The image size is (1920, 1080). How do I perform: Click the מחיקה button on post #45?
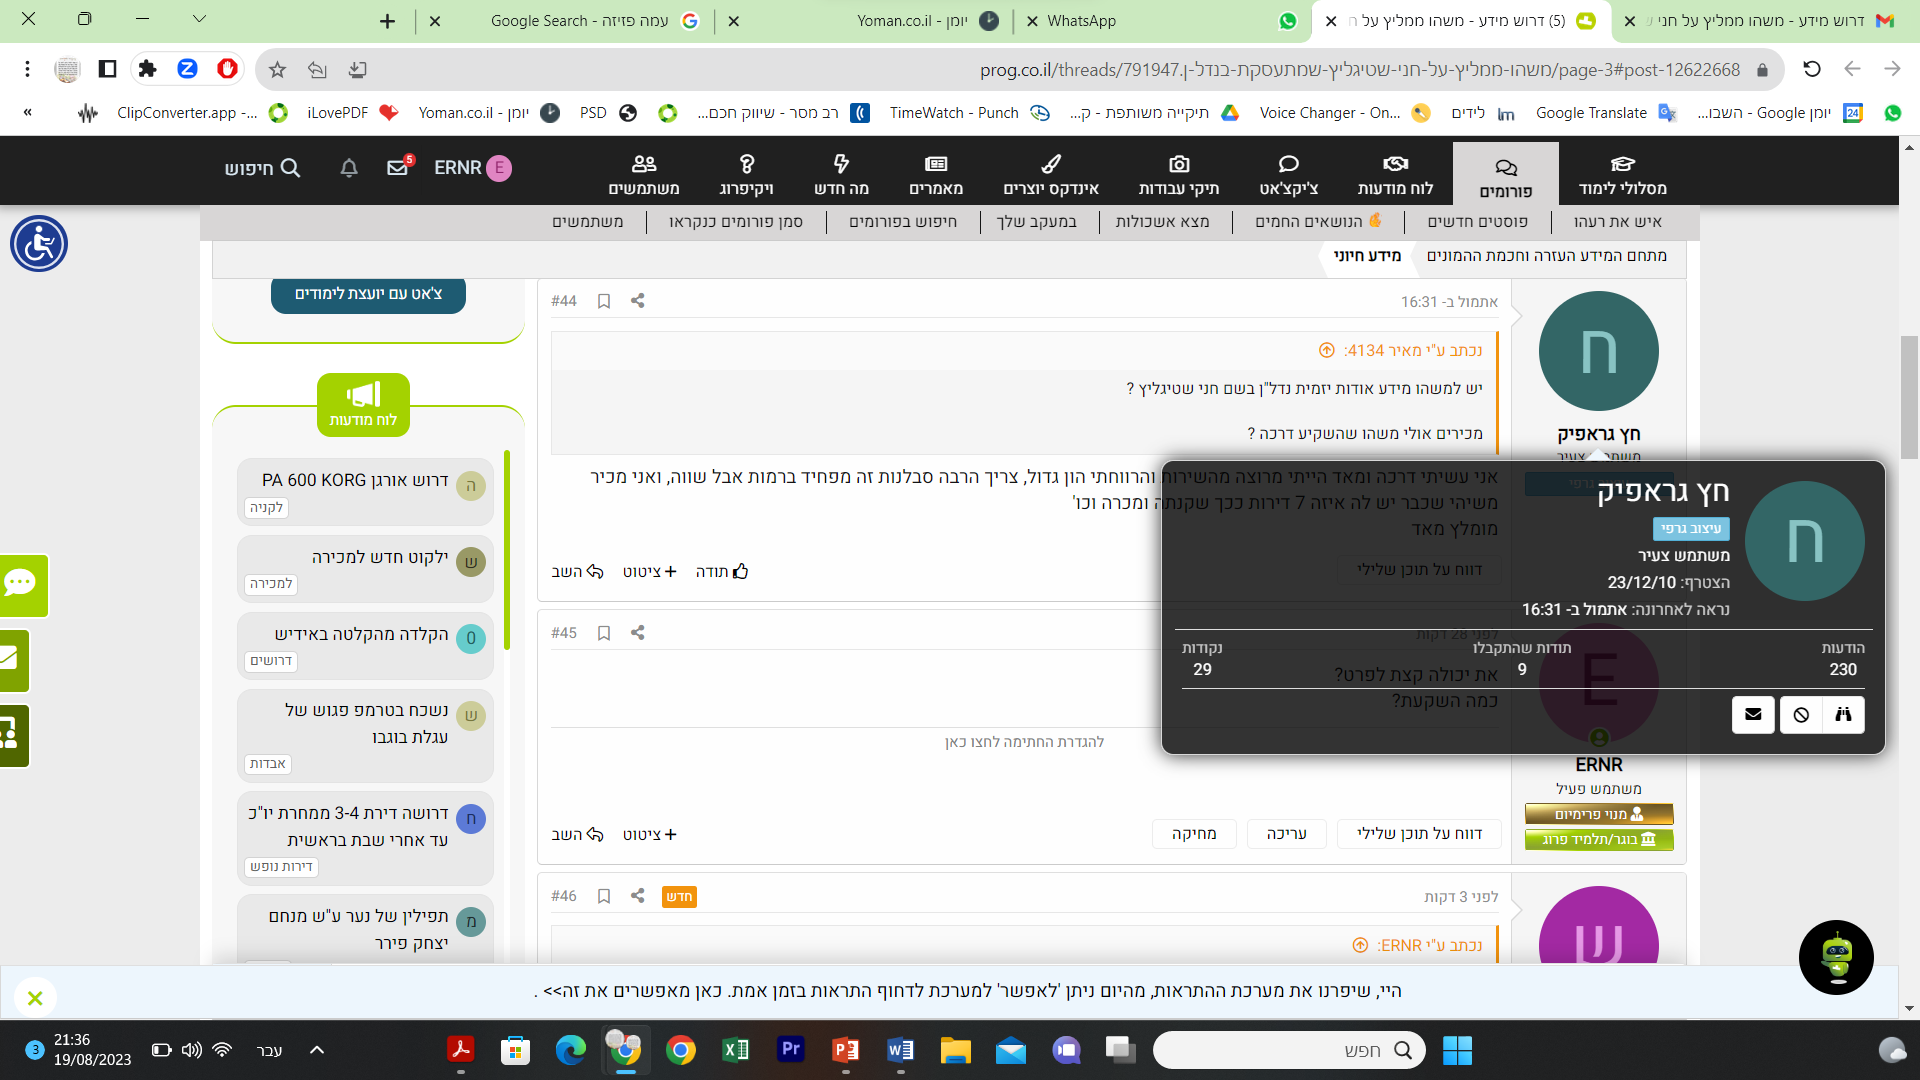pos(1194,834)
